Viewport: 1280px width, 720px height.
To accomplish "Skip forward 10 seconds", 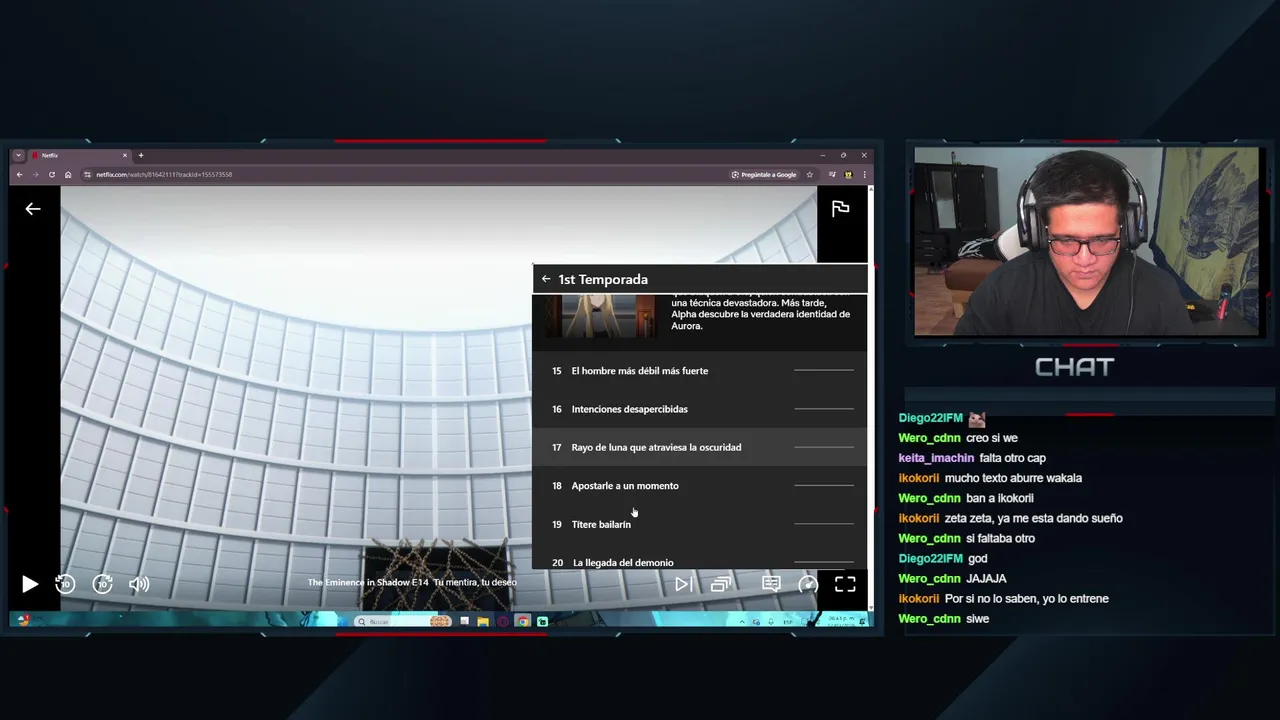I will pos(102,584).
